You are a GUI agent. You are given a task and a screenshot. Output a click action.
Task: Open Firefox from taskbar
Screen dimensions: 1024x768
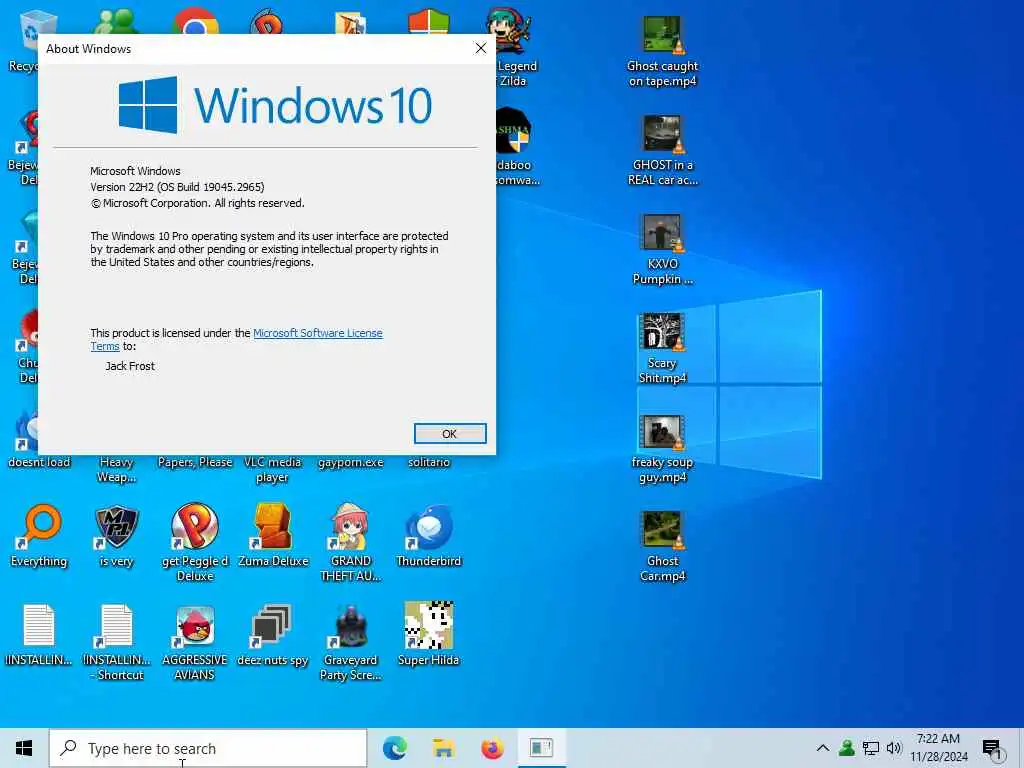[492, 748]
